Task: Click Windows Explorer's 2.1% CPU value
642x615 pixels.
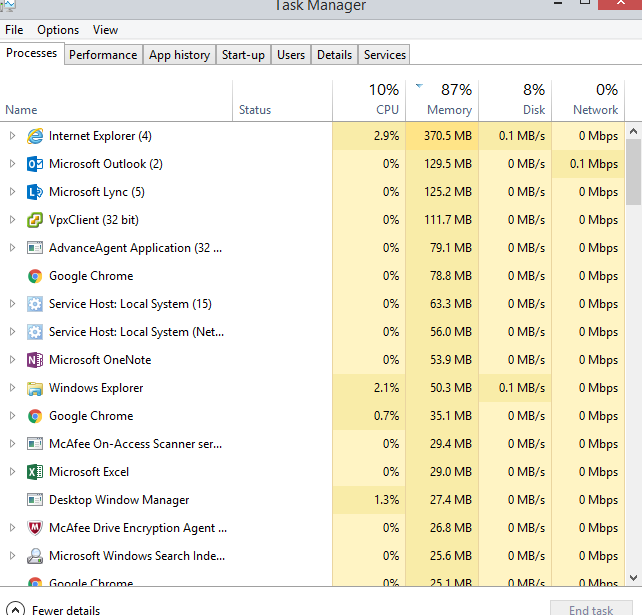Action: 386,388
